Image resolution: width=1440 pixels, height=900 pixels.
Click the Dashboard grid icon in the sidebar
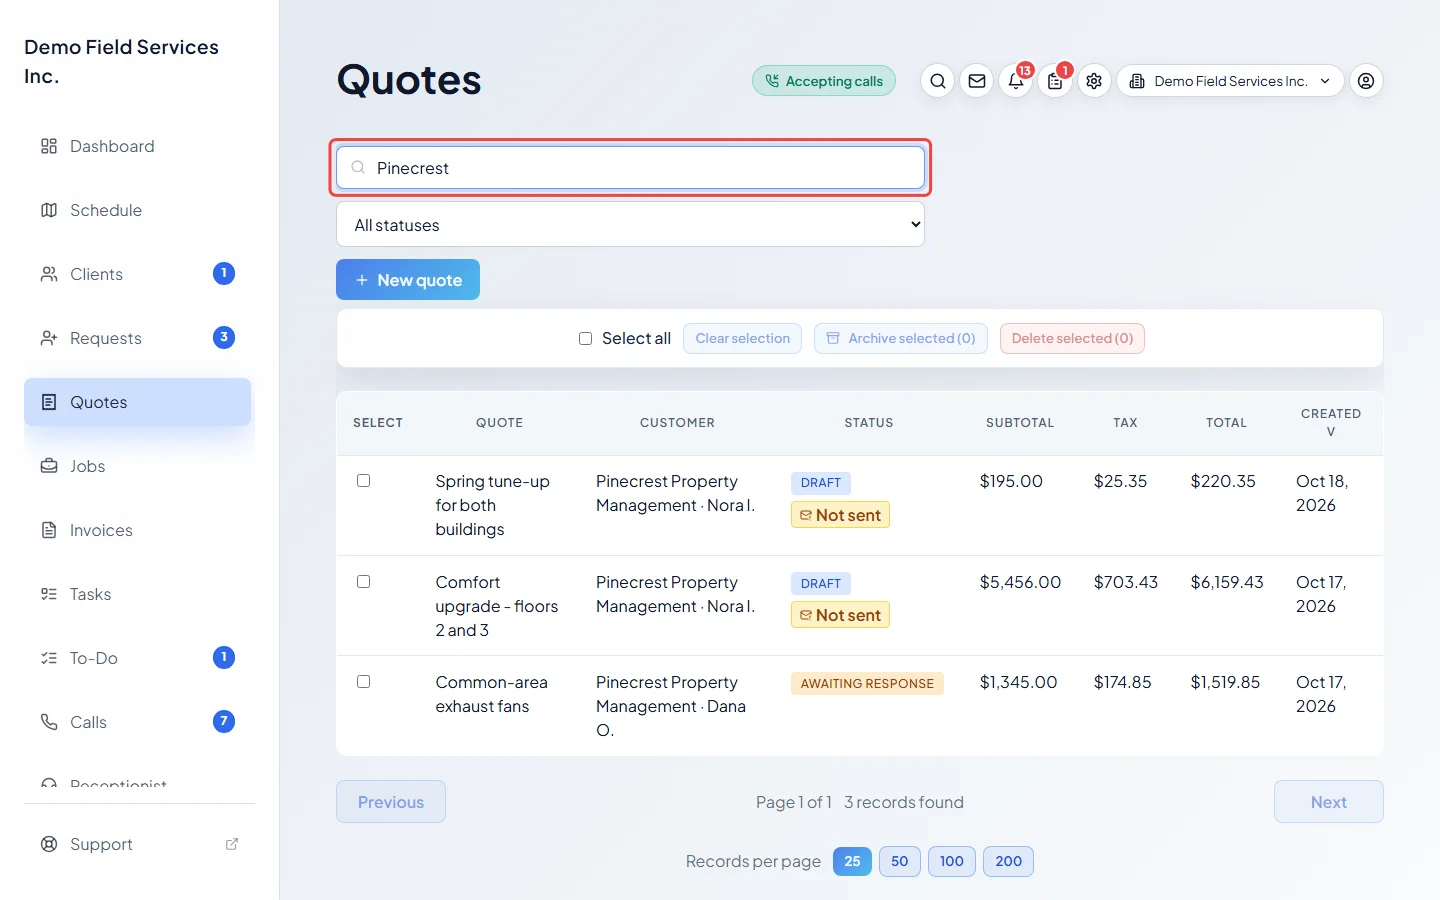[49, 146]
